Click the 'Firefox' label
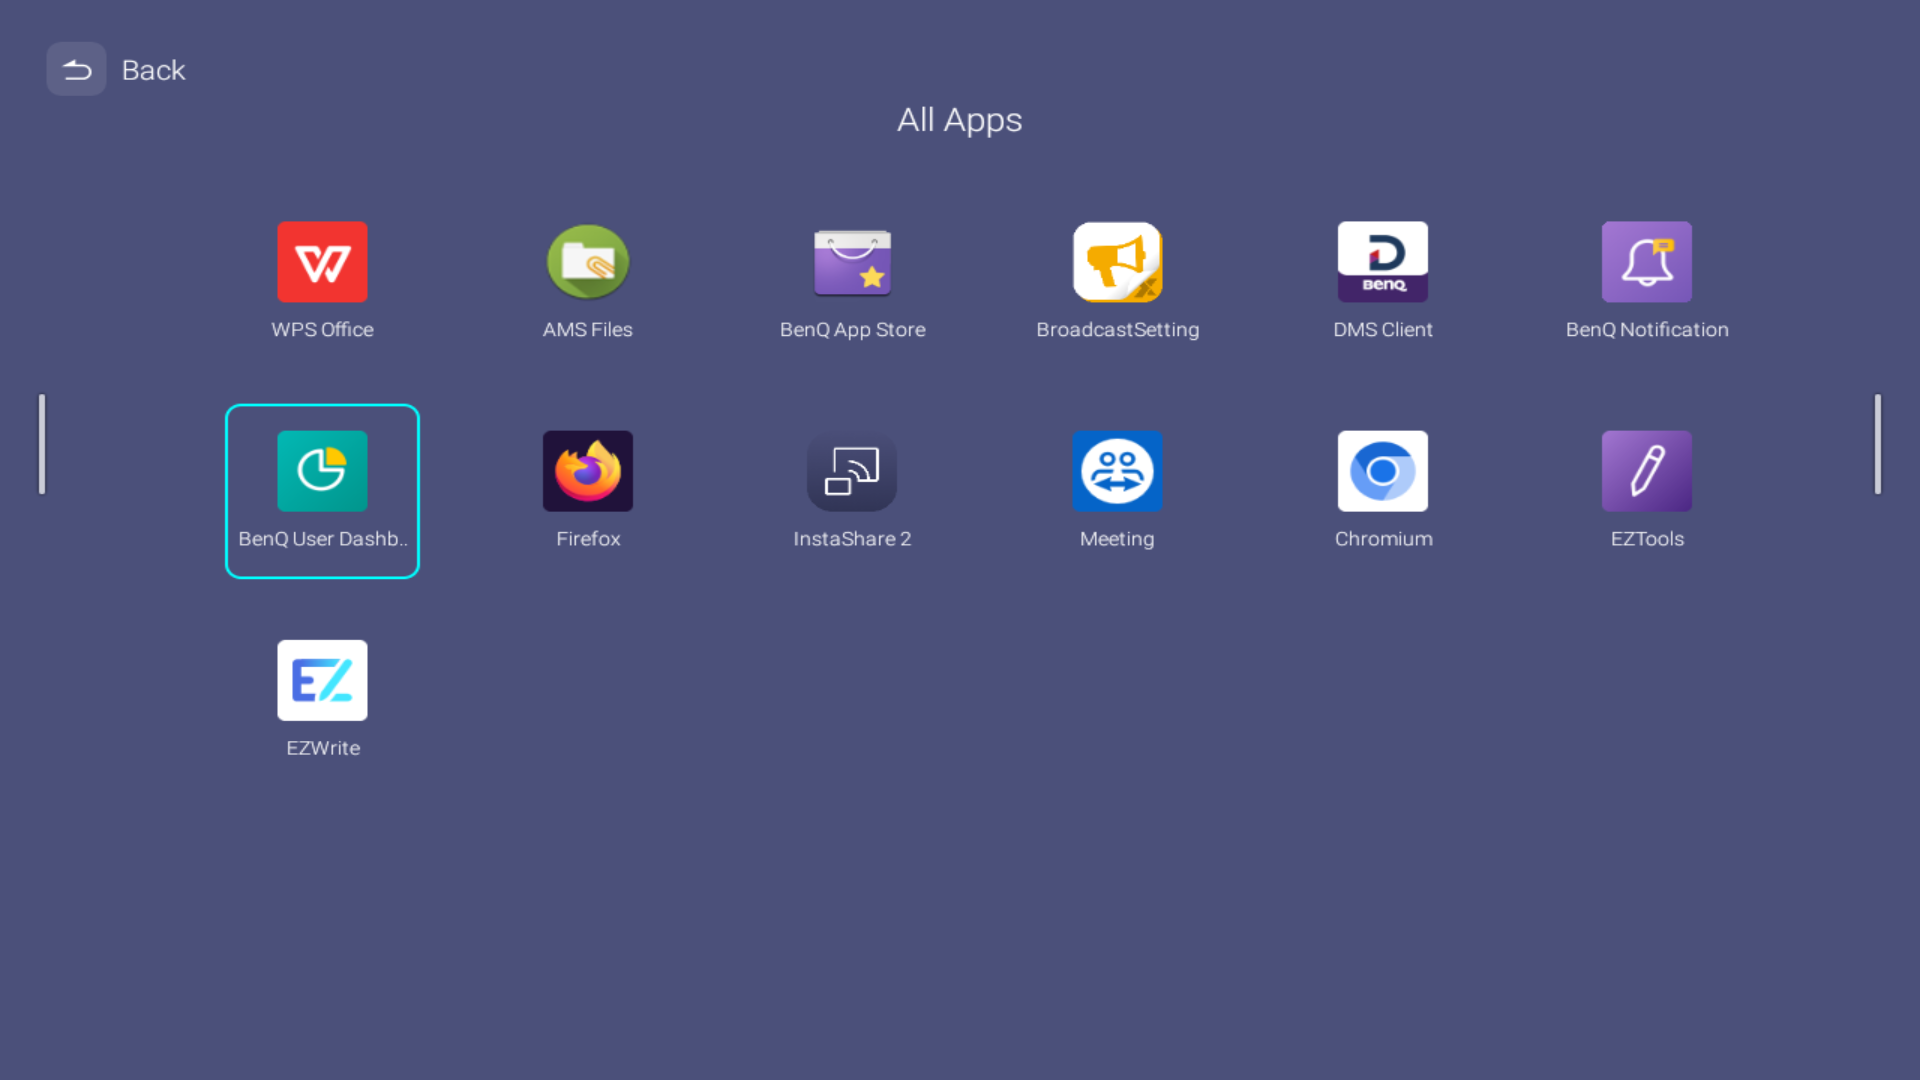 click(x=588, y=539)
